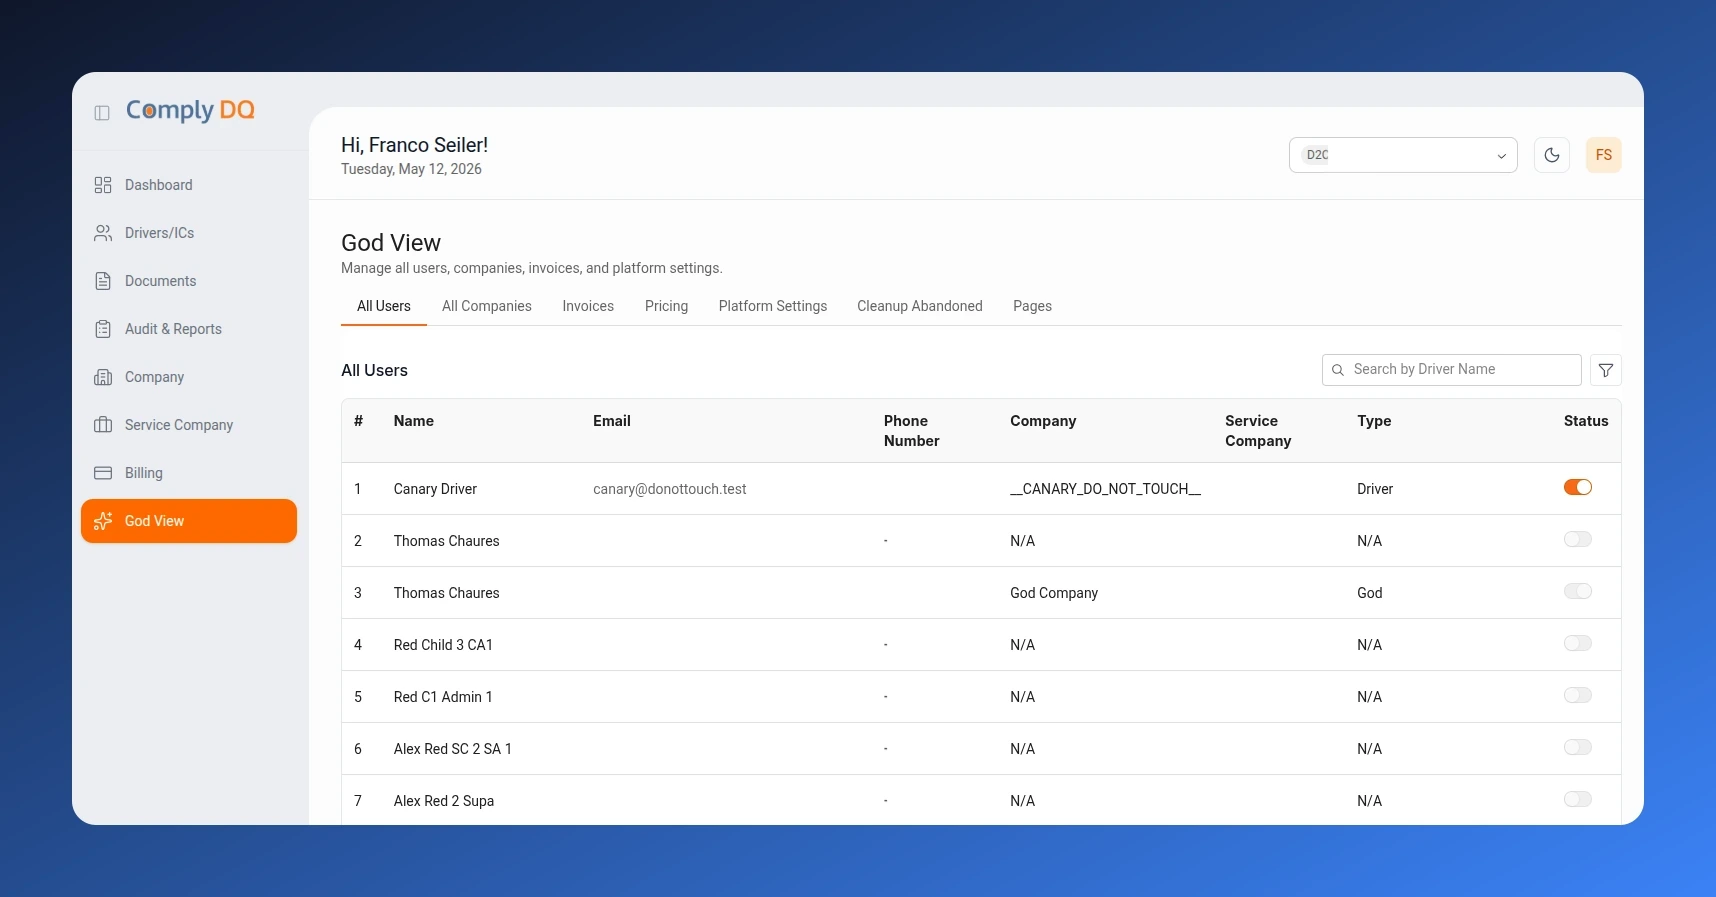Click the Alex Red SC 2 SA 1 name
1716x897 pixels.
tap(453, 749)
